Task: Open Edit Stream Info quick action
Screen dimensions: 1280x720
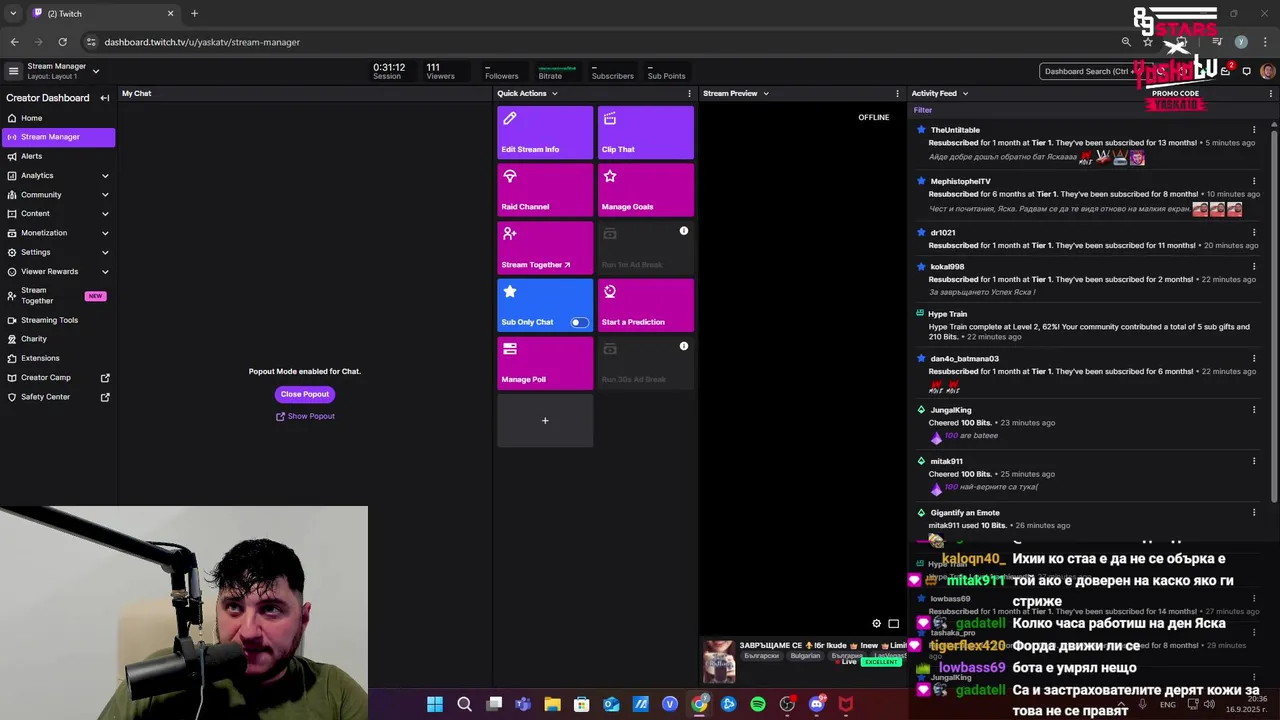Action: tap(545, 133)
